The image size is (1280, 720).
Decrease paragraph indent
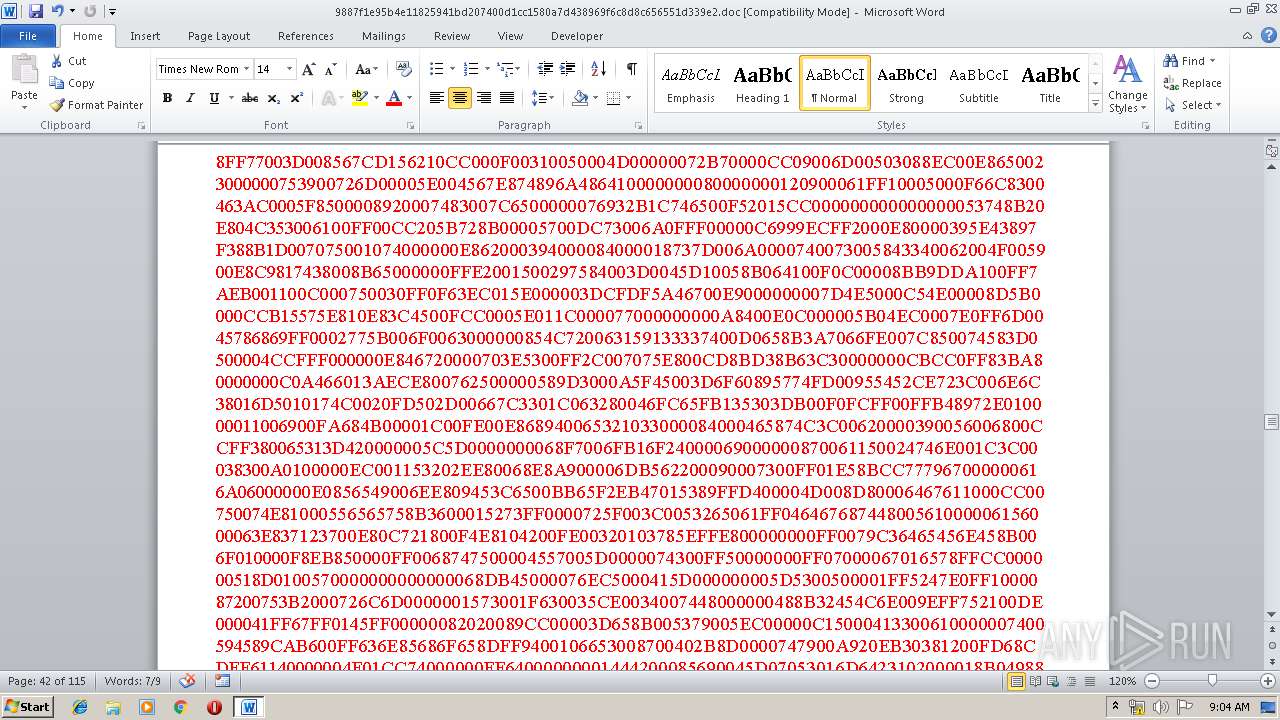point(545,69)
